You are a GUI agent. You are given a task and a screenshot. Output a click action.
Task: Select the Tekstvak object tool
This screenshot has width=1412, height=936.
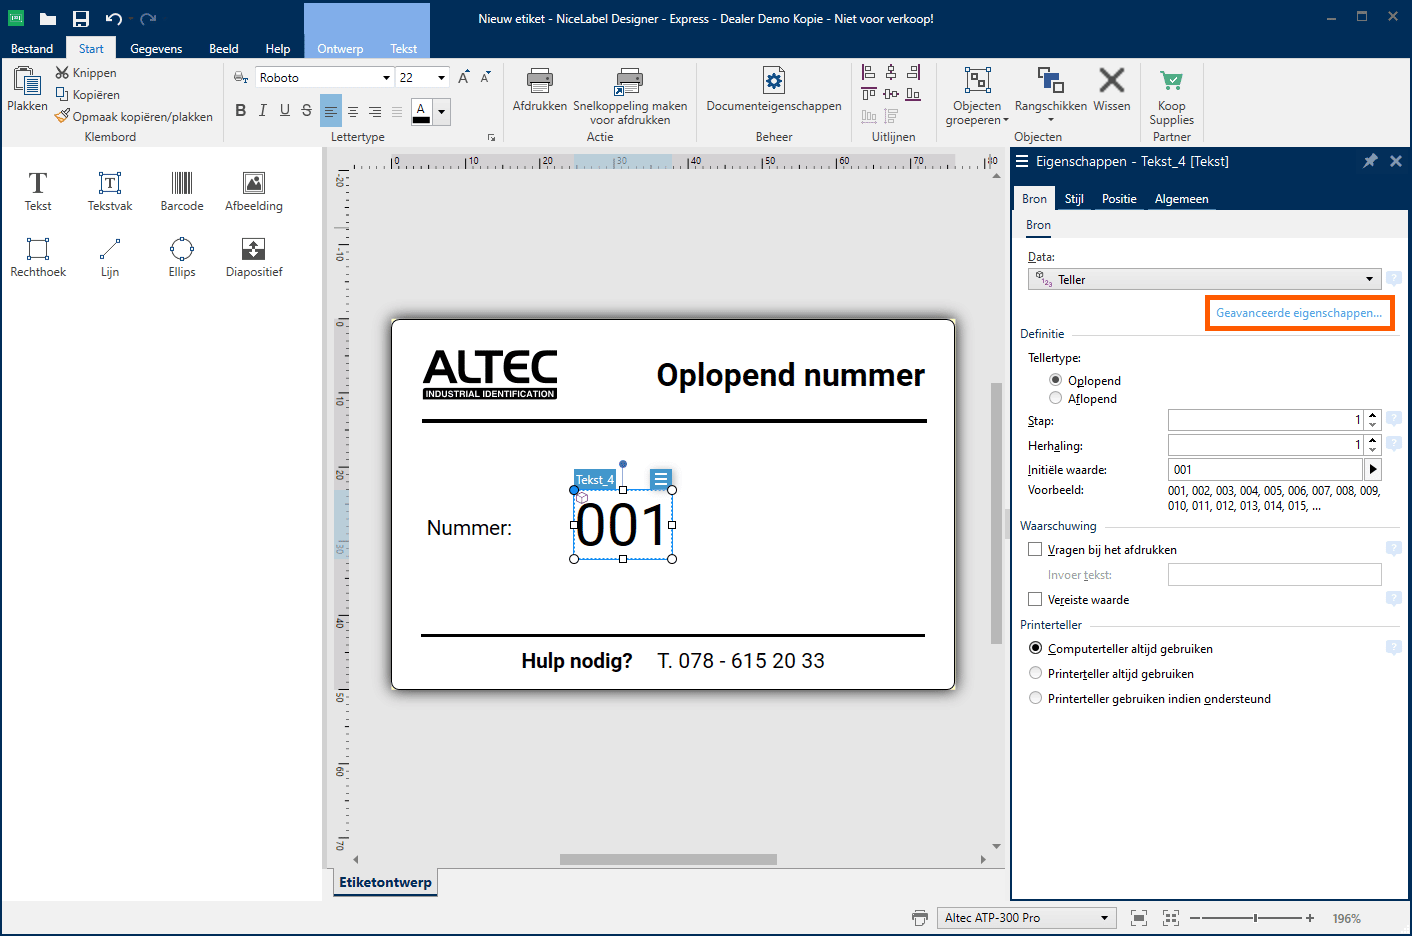[x=110, y=190]
